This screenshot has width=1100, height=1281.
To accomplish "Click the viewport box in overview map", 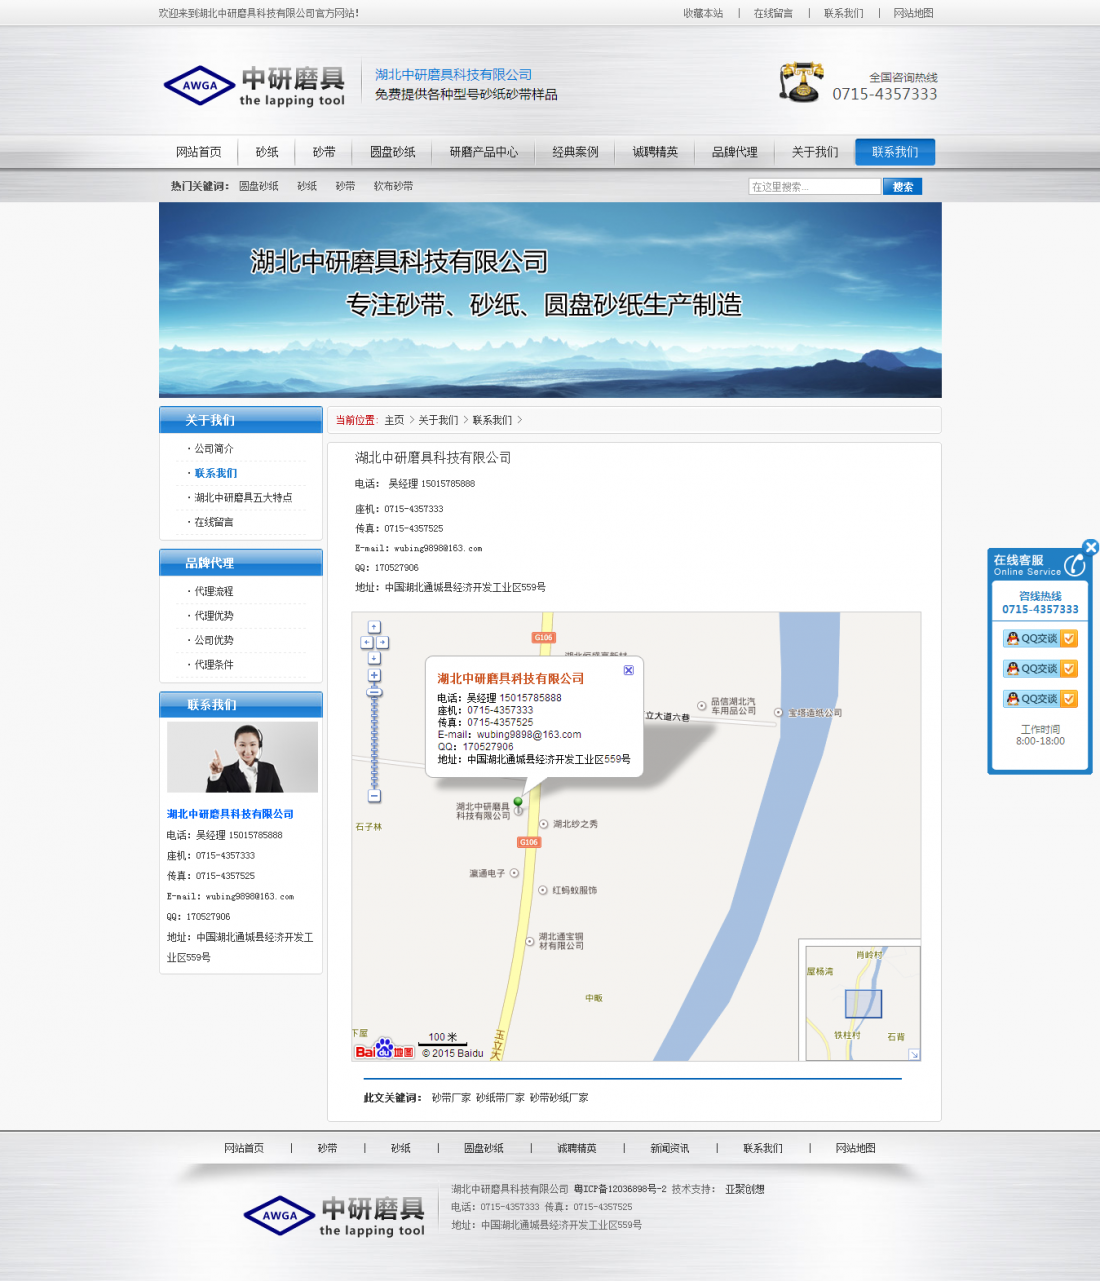I will tap(863, 1003).
